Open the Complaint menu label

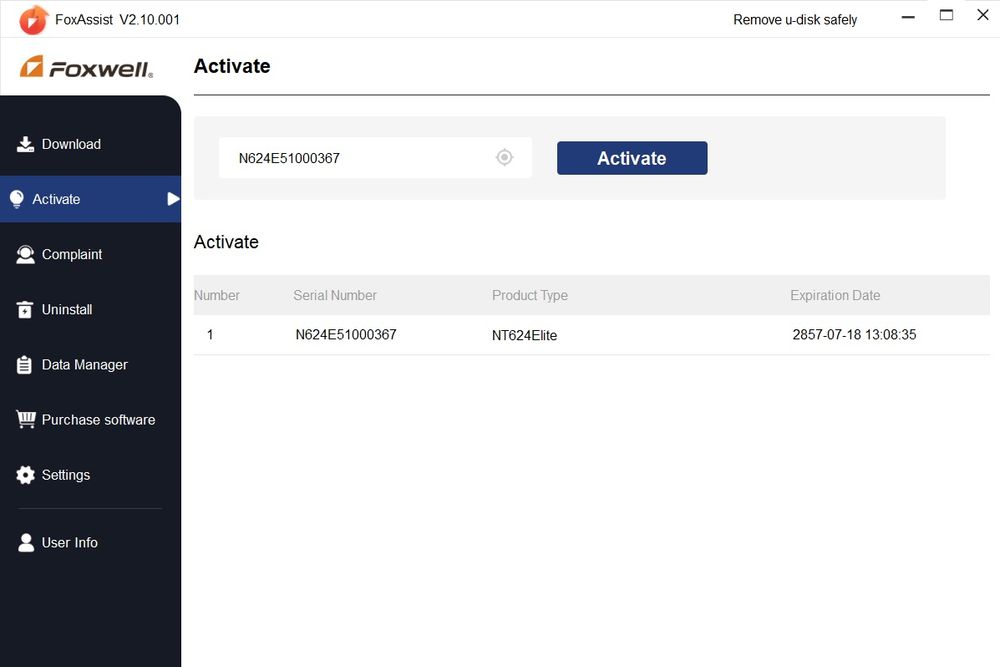pos(72,254)
